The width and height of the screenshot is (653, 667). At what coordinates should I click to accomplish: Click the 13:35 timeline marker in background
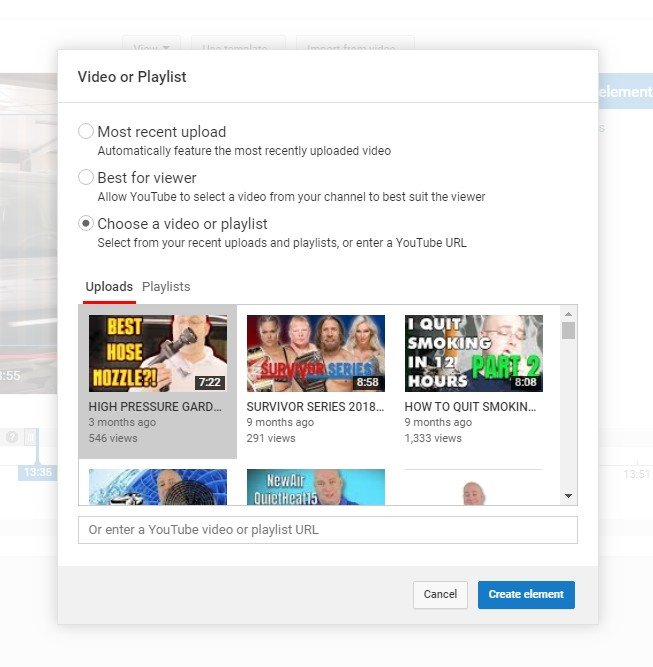(x=37, y=473)
